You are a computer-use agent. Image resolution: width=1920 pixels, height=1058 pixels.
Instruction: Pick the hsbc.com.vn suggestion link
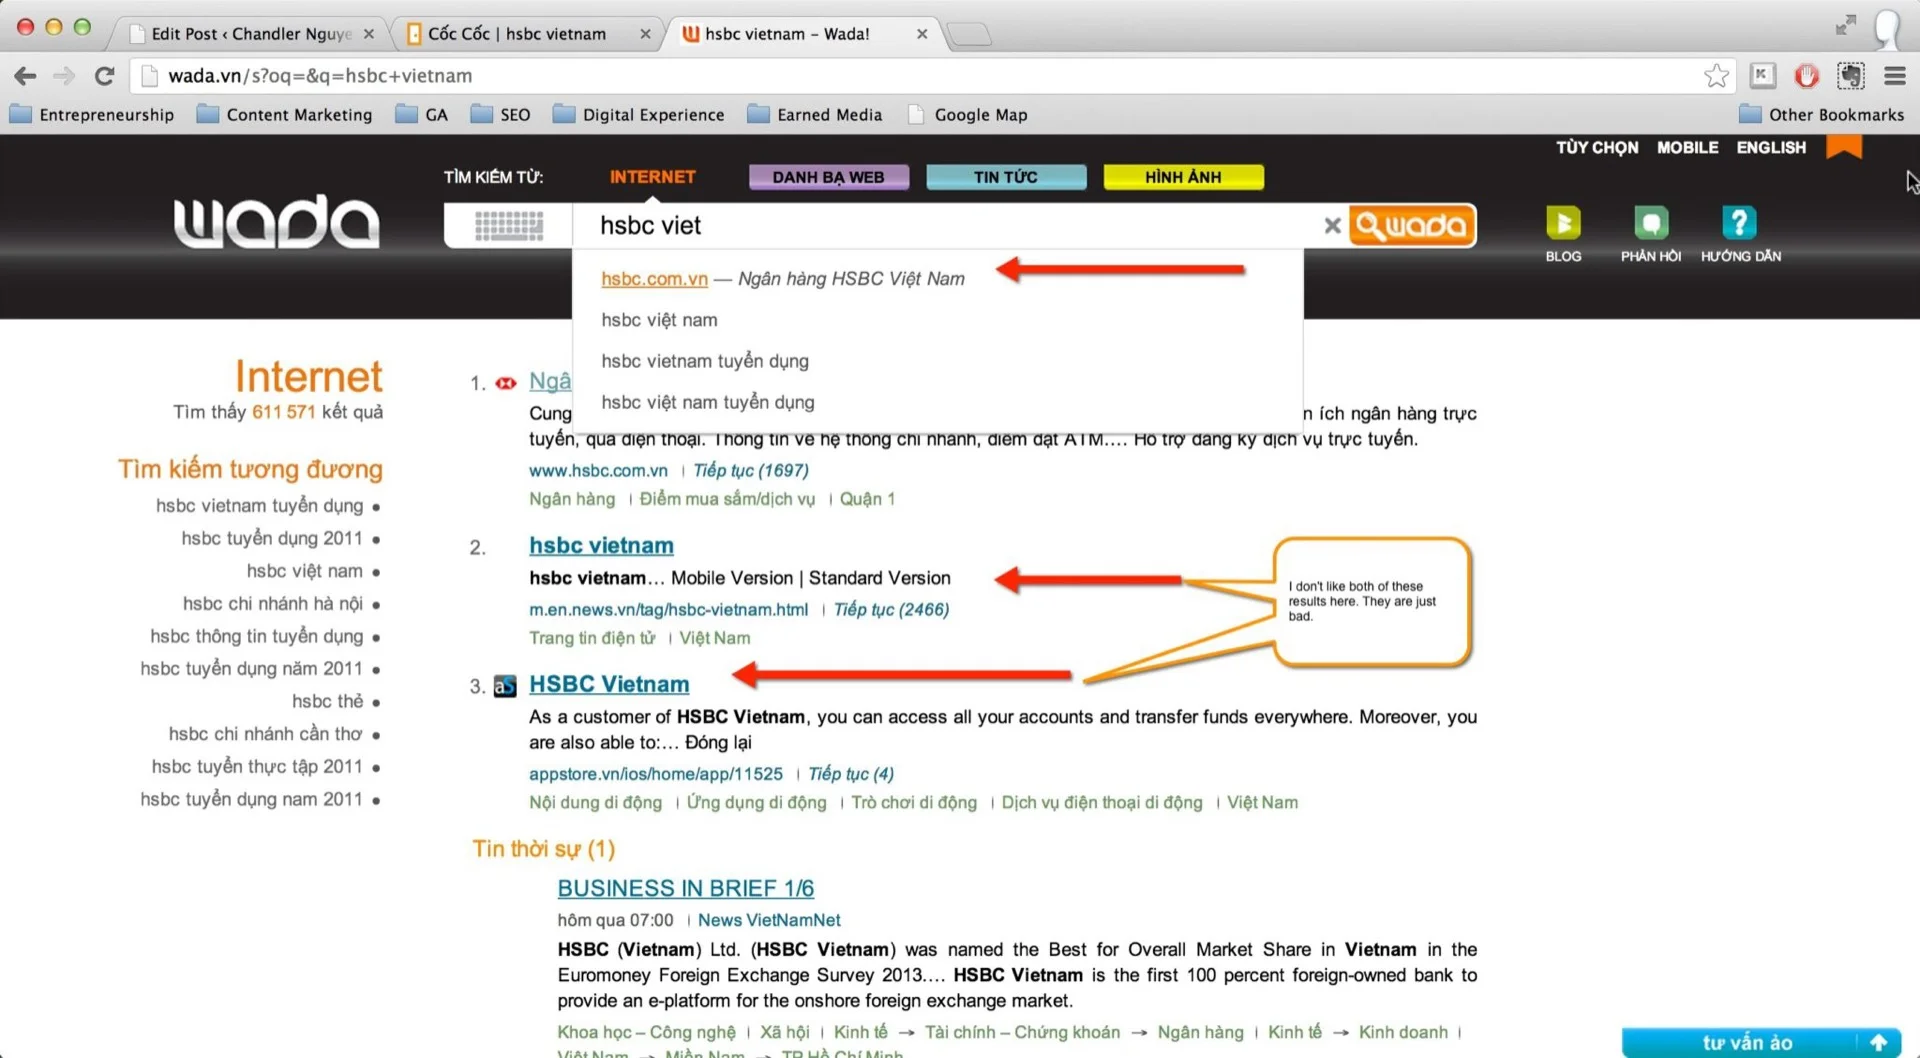654,279
